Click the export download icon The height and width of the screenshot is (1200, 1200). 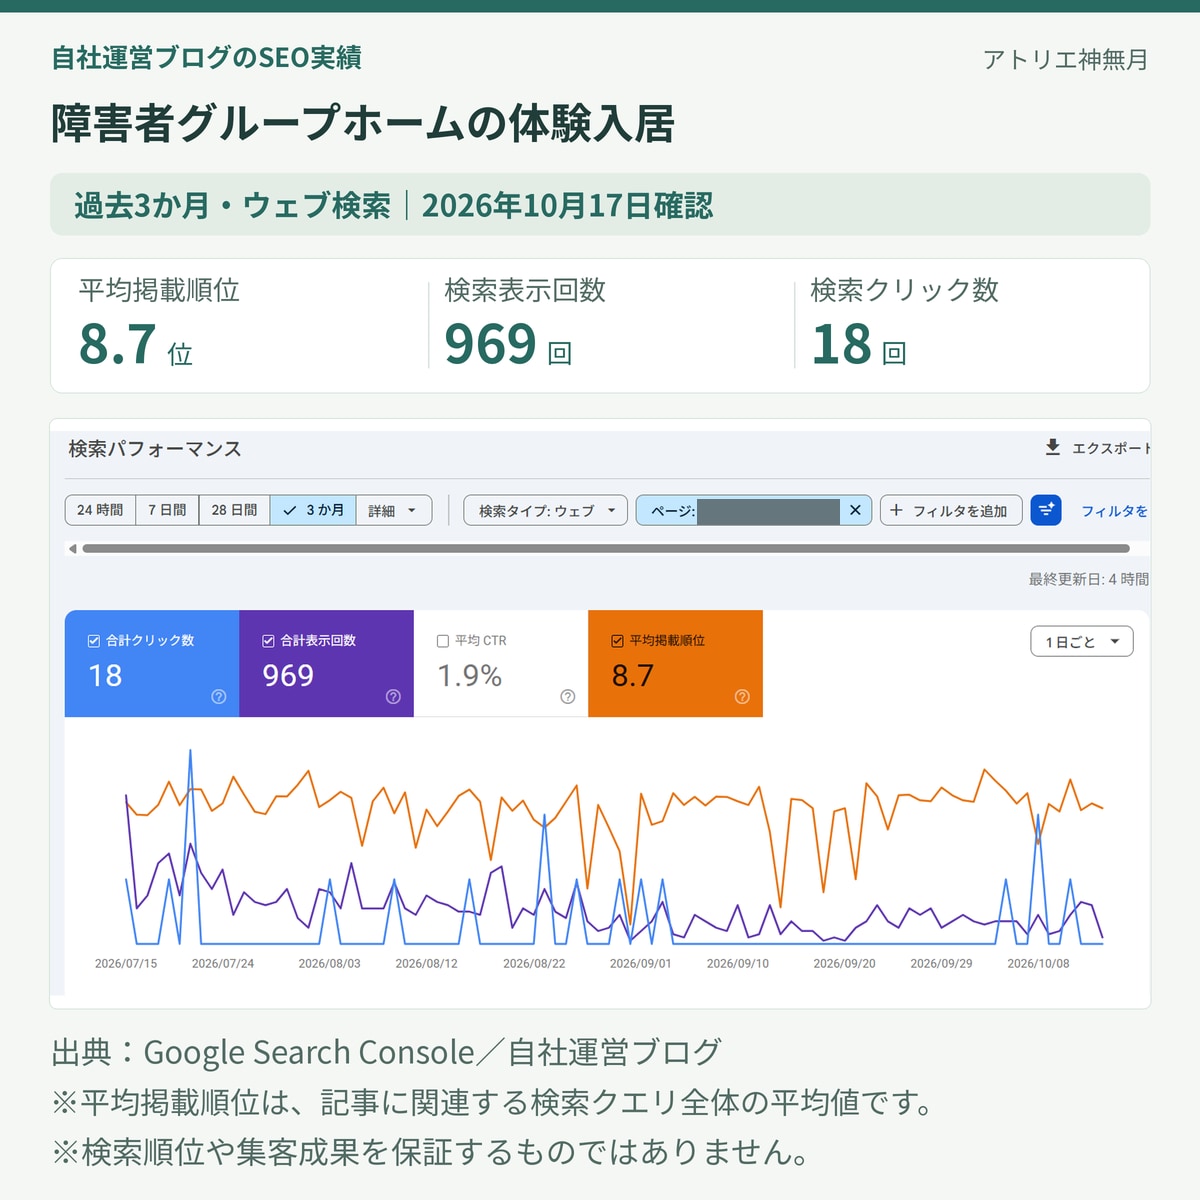point(1052,447)
